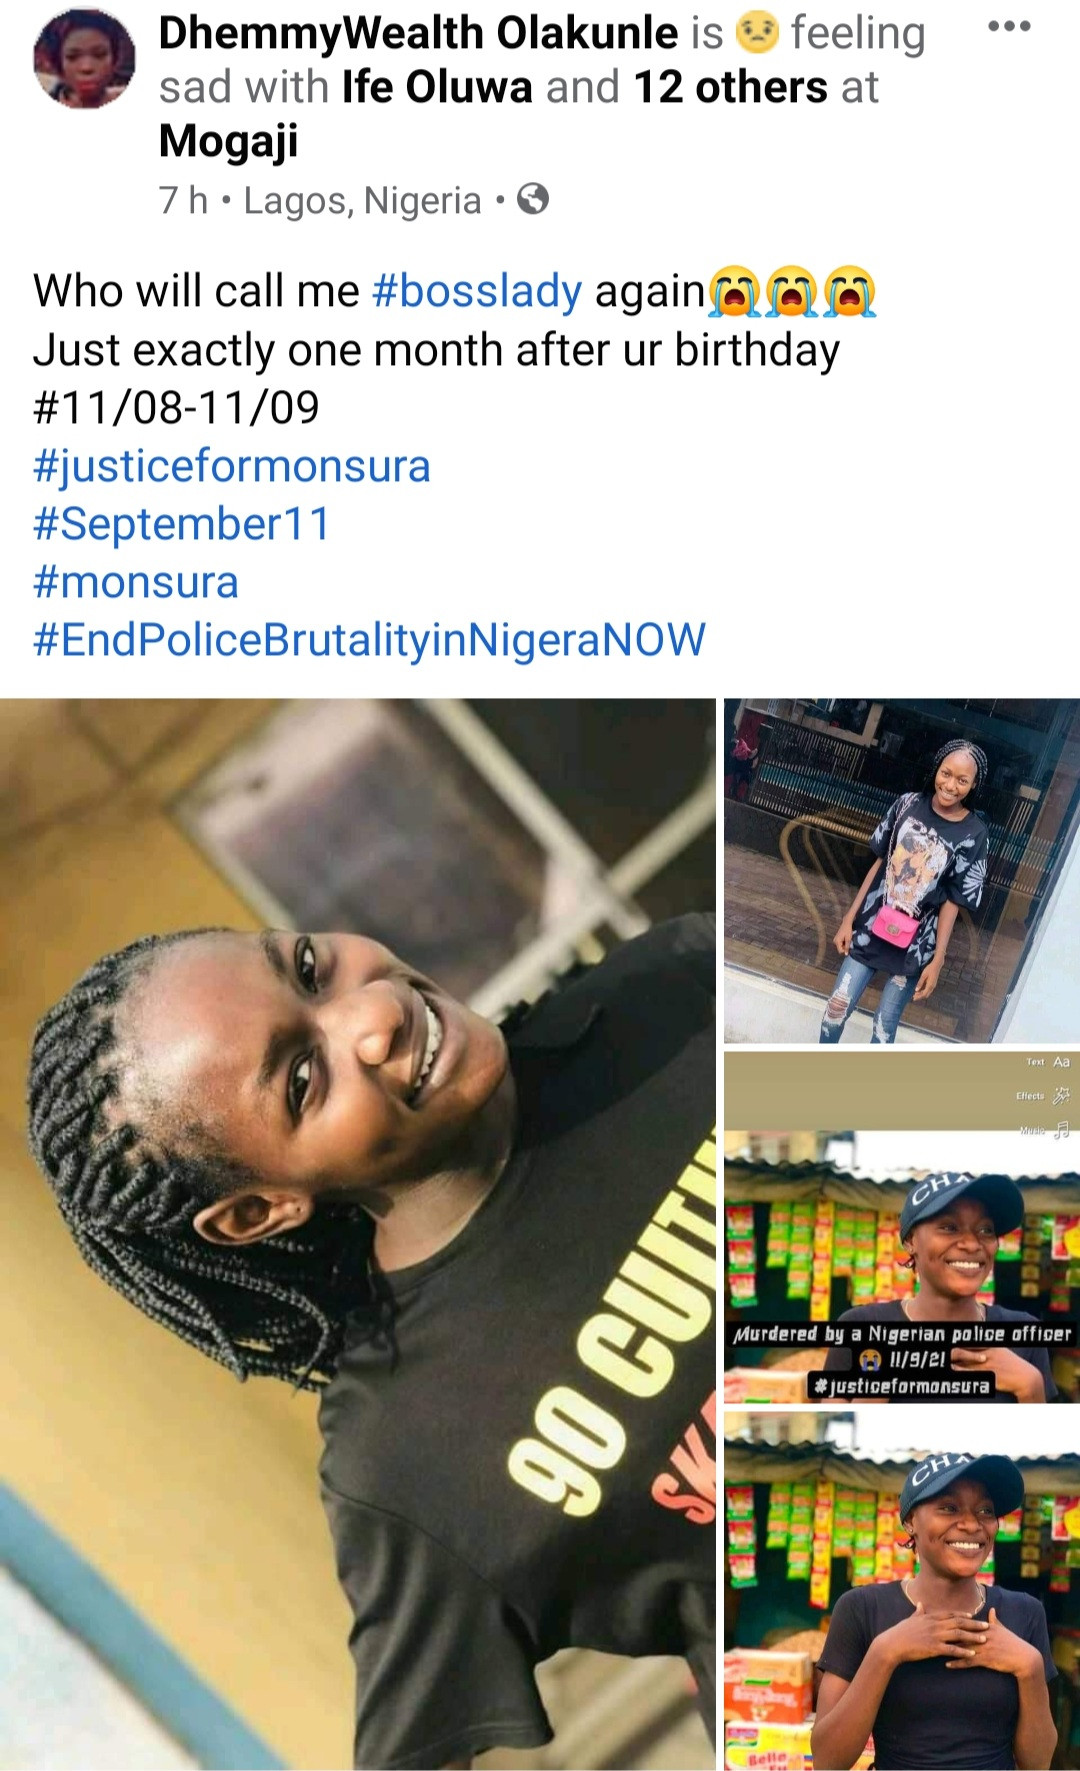Open the Mogaji location page
This screenshot has height=1771, width=1080.
coord(229,142)
